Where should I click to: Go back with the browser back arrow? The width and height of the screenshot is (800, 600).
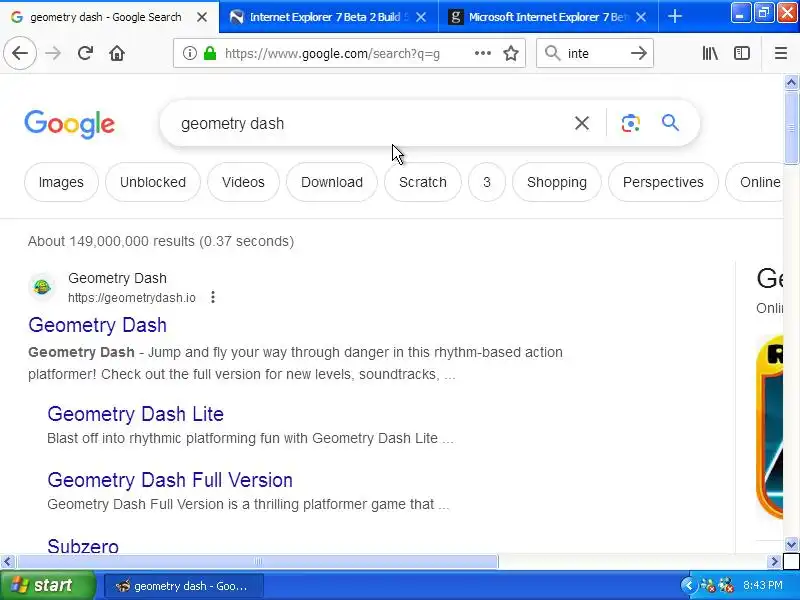pyautogui.click(x=20, y=53)
